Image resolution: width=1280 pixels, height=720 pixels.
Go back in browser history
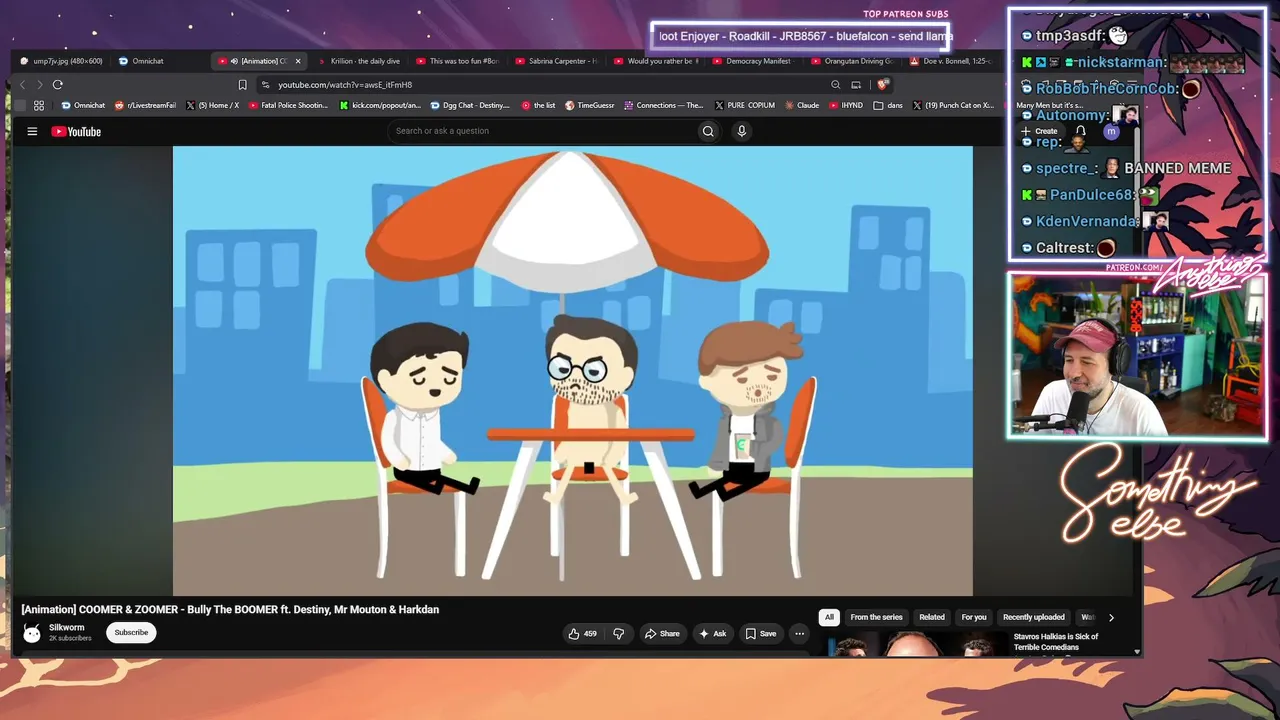click(x=22, y=85)
